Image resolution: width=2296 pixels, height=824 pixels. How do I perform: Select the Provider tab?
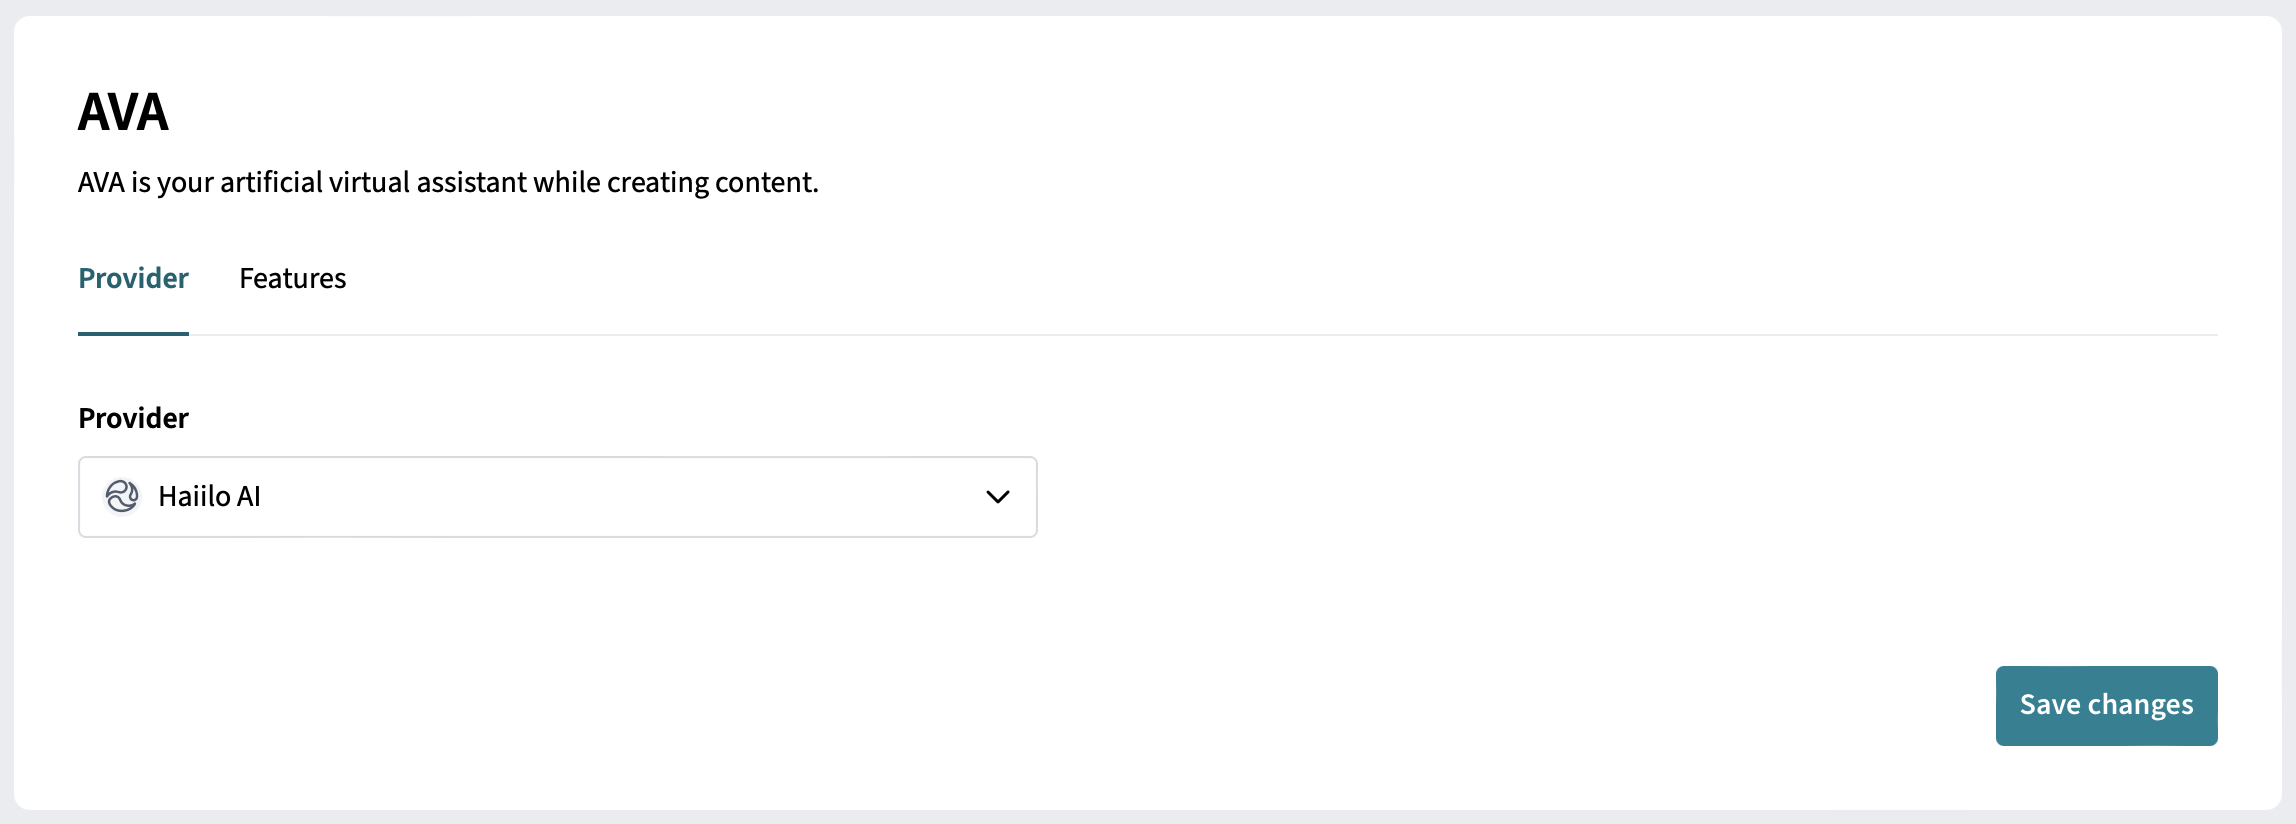pyautogui.click(x=133, y=278)
